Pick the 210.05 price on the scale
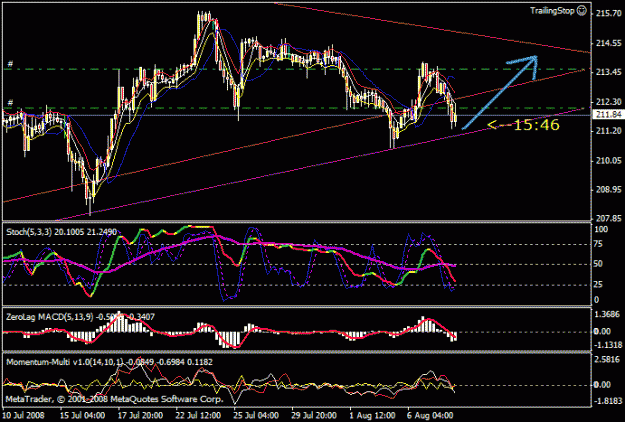This screenshot has height=422, width=625. click(608, 161)
